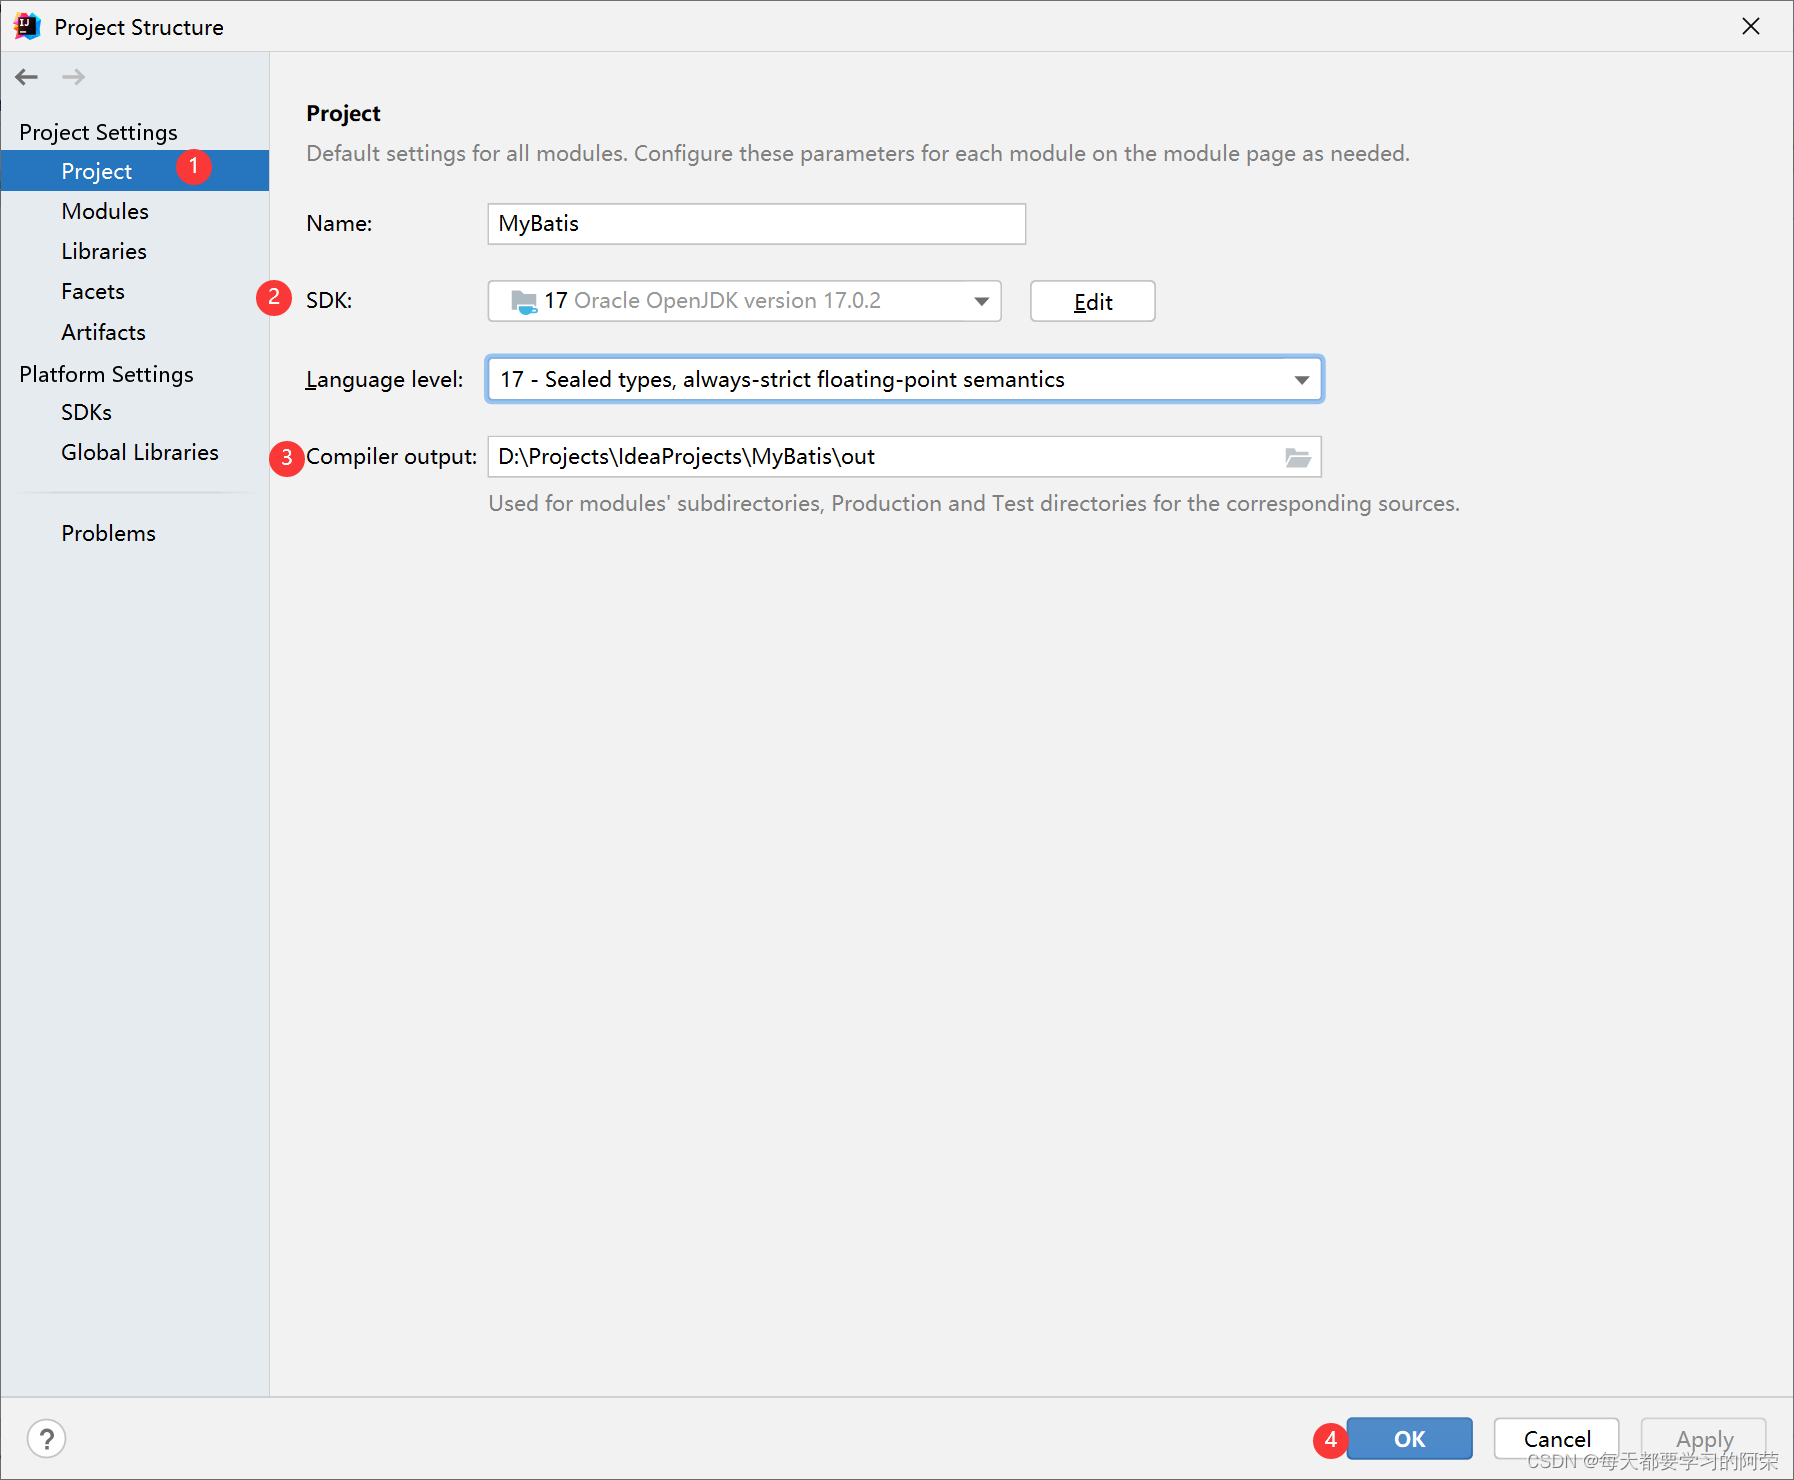Click the Edit SDK button
Viewport: 1794px width, 1480px height.
pyautogui.click(x=1093, y=301)
